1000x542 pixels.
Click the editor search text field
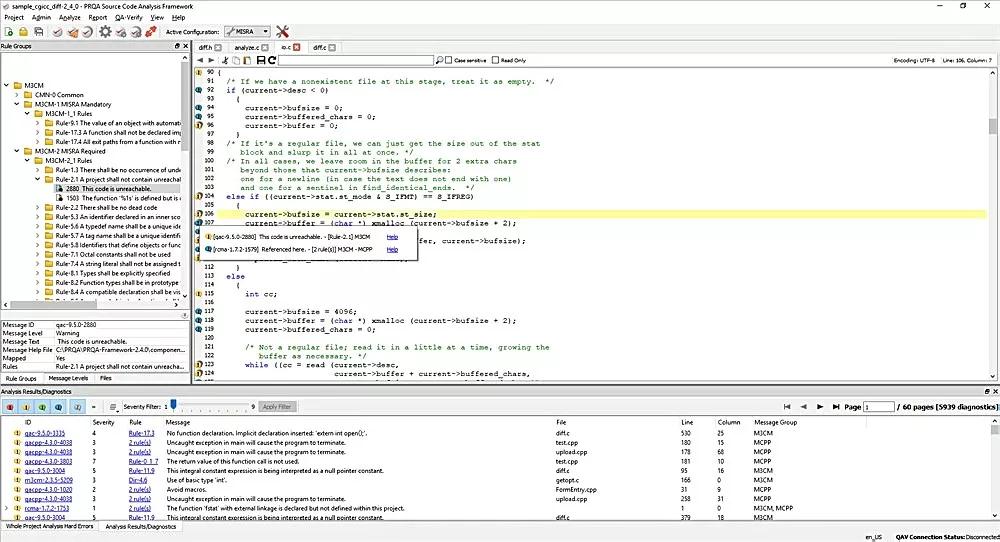tap(356, 60)
